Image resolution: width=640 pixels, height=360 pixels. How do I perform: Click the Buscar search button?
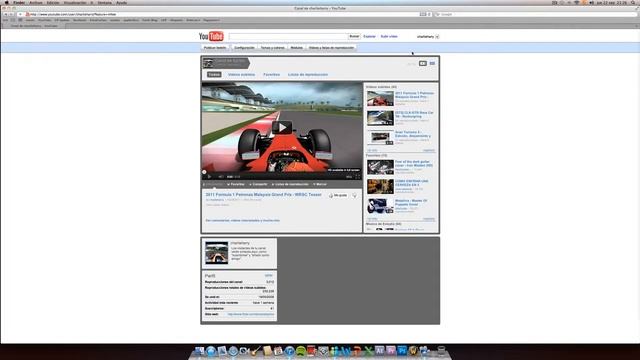click(354, 36)
